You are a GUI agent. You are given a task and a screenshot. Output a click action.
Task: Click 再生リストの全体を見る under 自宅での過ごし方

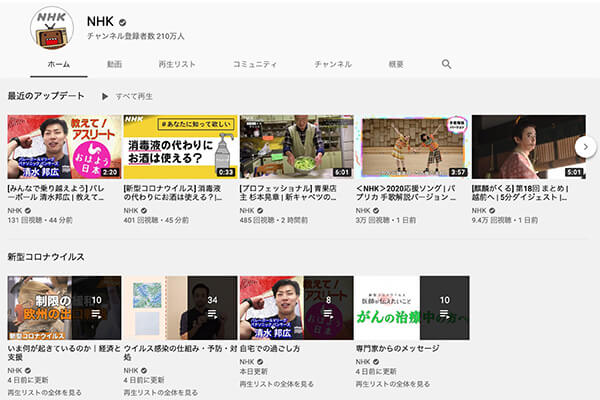click(x=277, y=384)
